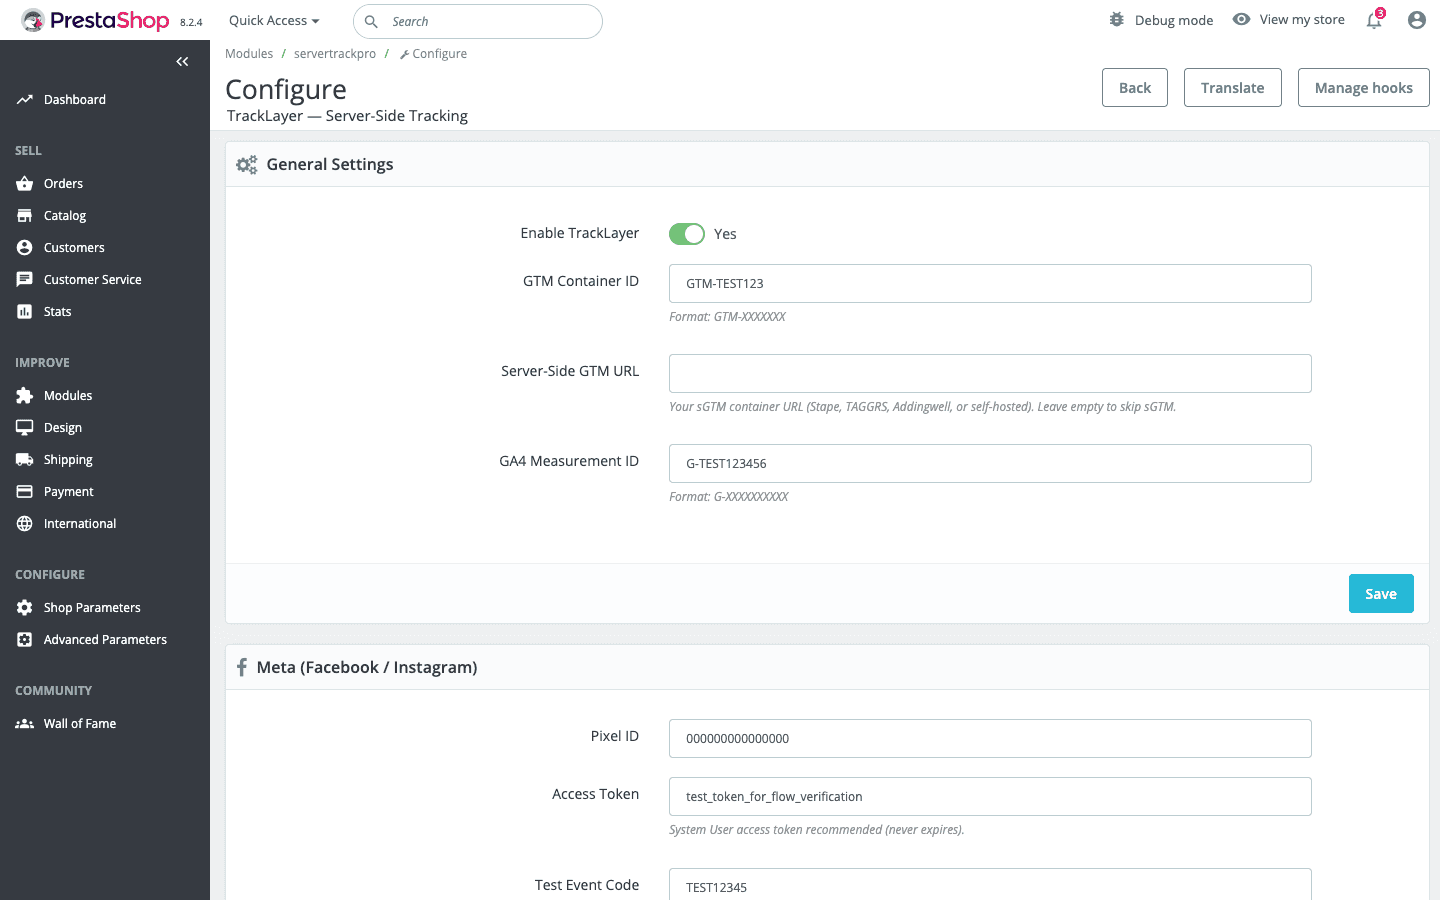Image resolution: width=1440 pixels, height=900 pixels.
Task: Open Customer Service from sidebar
Action: [24, 279]
